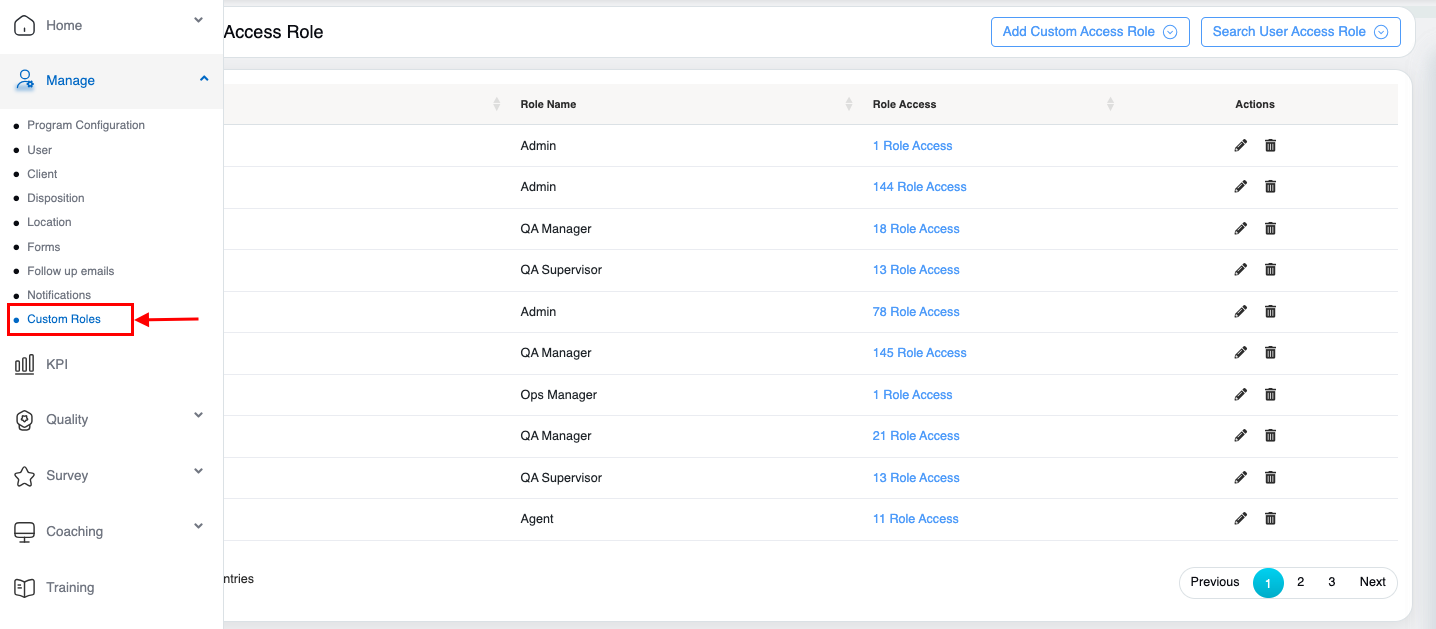Open Add Custom Access Role dropdown
This screenshot has width=1436, height=629.
click(x=1089, y=31)
